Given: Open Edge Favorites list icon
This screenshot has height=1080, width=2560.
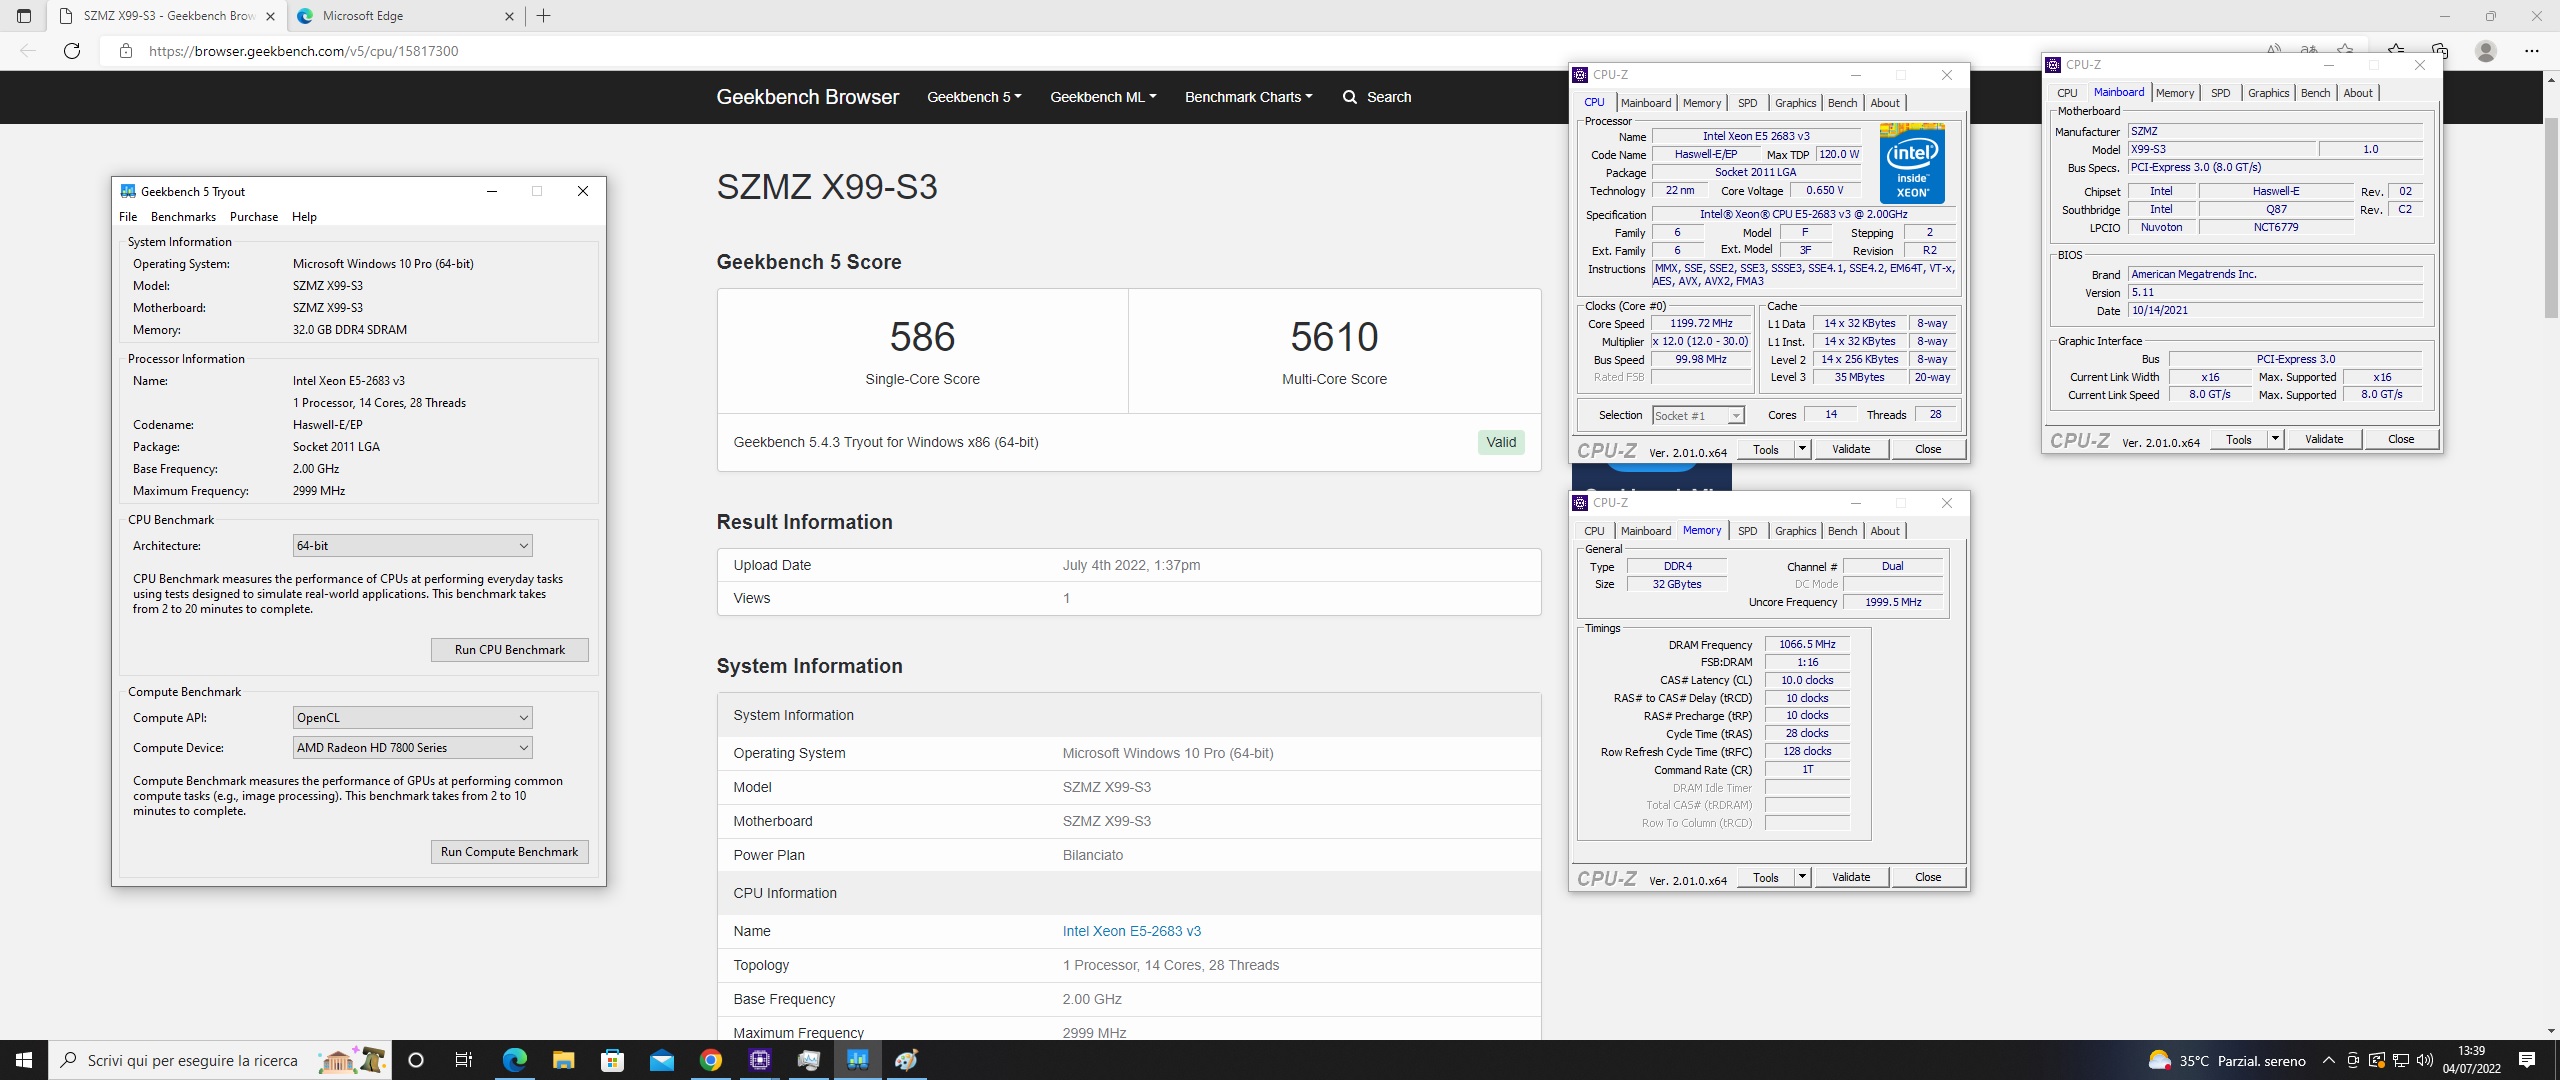Looking at the screenshot, I should [2396, 51].
